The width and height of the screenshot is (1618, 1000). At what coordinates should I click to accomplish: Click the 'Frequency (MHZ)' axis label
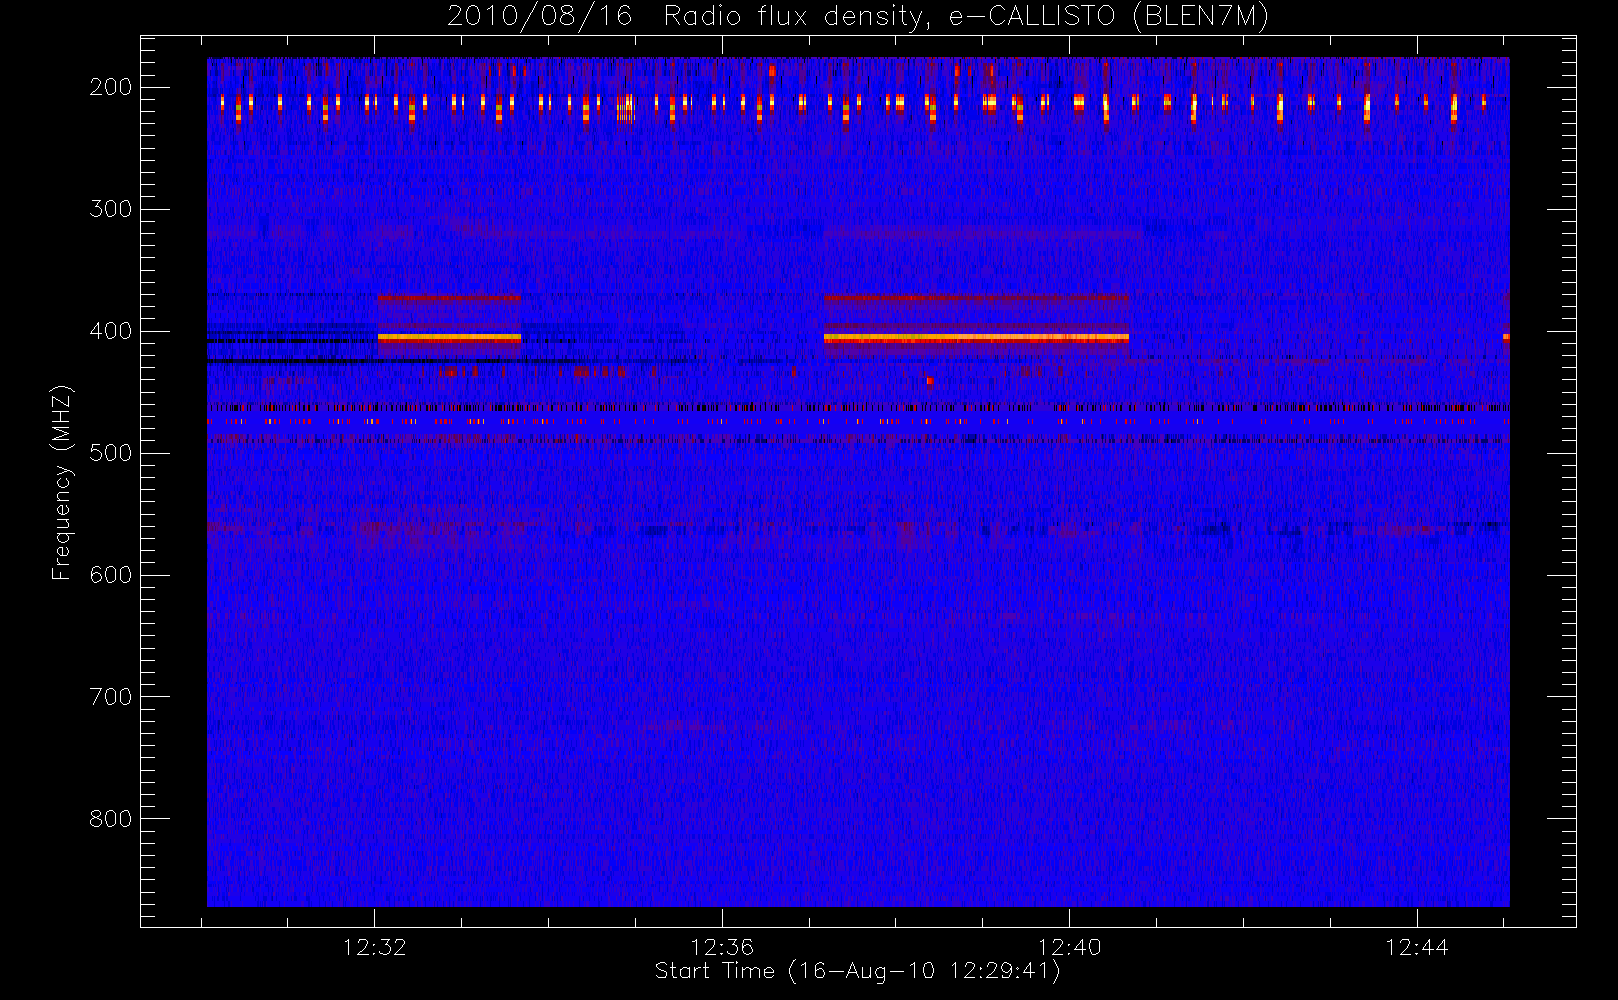click(x=62, y=482)
